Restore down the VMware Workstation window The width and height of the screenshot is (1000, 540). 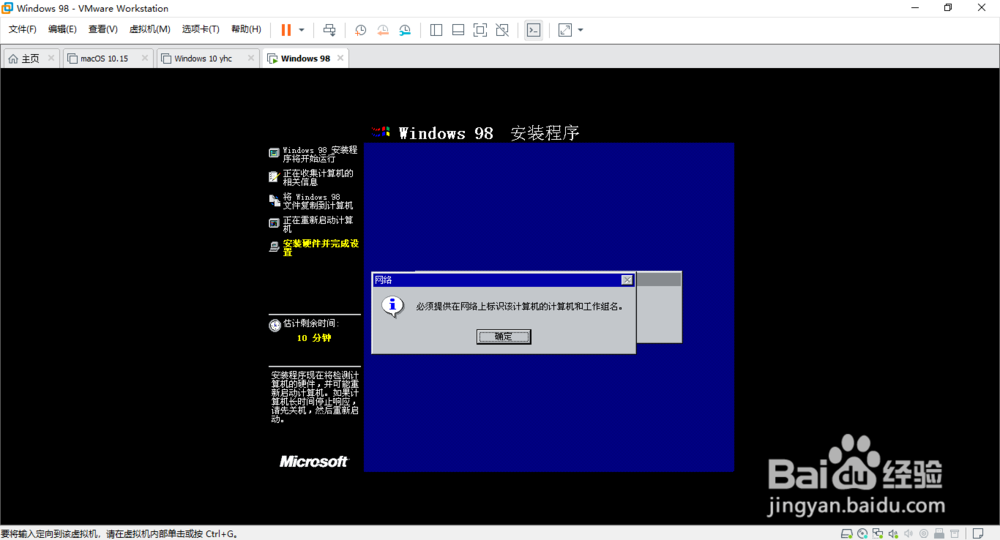point(948,8)
